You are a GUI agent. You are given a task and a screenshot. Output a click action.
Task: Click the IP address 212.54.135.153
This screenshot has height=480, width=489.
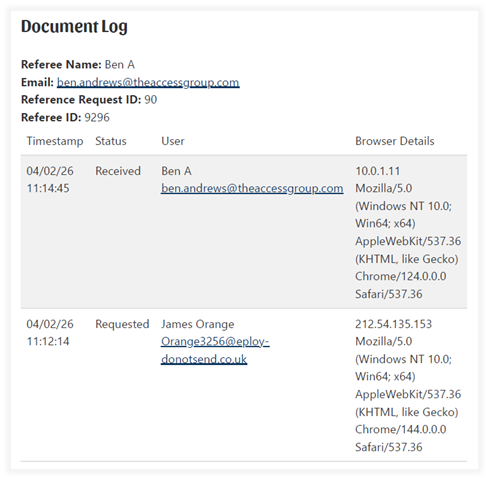coord(394,324)
